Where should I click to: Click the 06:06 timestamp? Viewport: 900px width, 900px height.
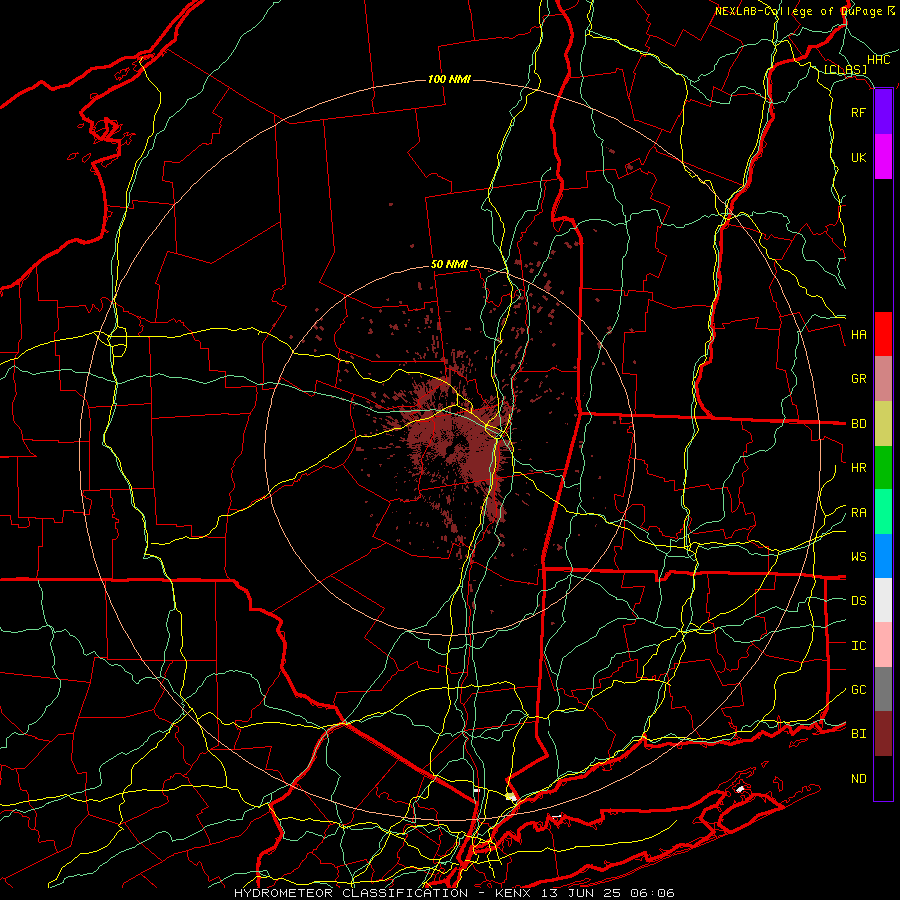tap(651, 893)
